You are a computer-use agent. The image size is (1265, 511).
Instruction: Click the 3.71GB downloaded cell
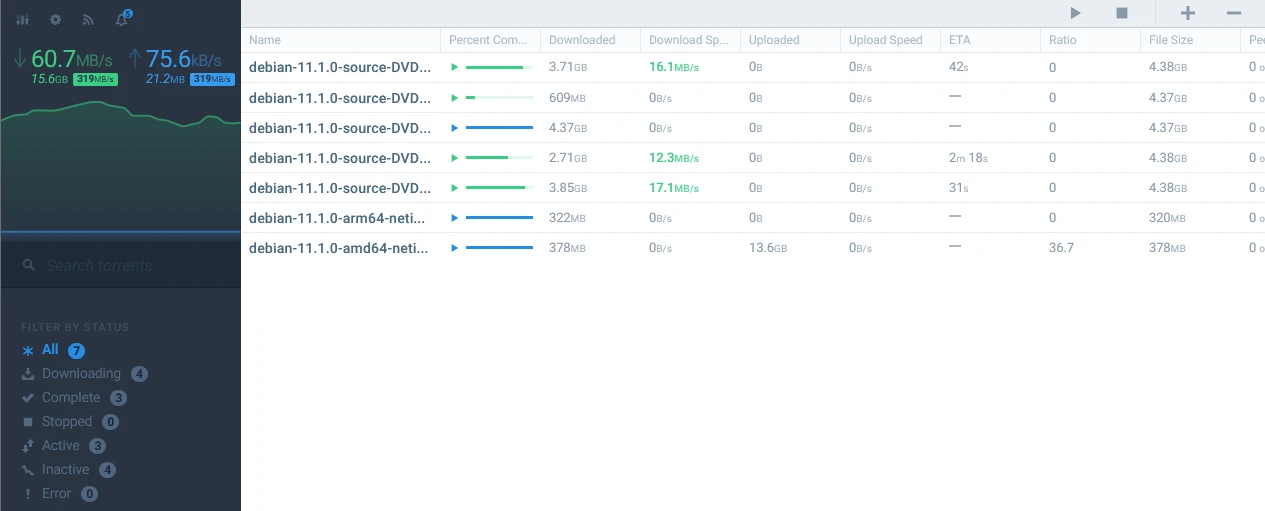pos(568,68)
